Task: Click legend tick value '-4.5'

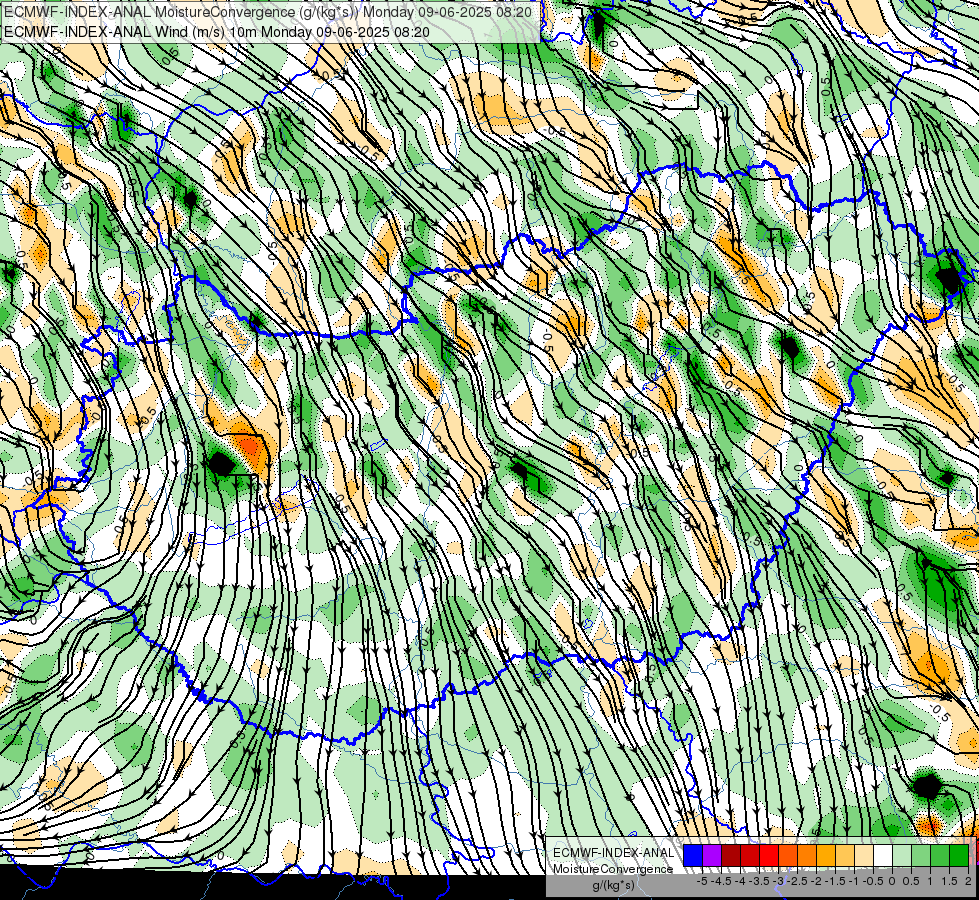Action: click(x=721, y=881)
